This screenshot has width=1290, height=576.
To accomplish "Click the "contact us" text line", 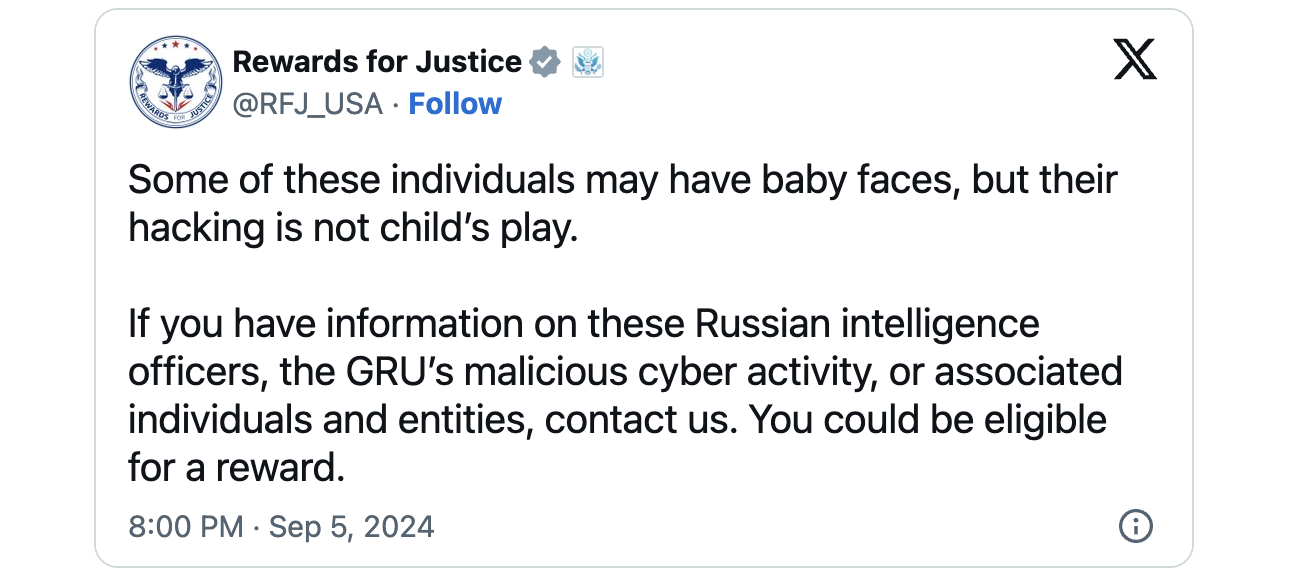I will pyautogui.click(x=618, y=420).
